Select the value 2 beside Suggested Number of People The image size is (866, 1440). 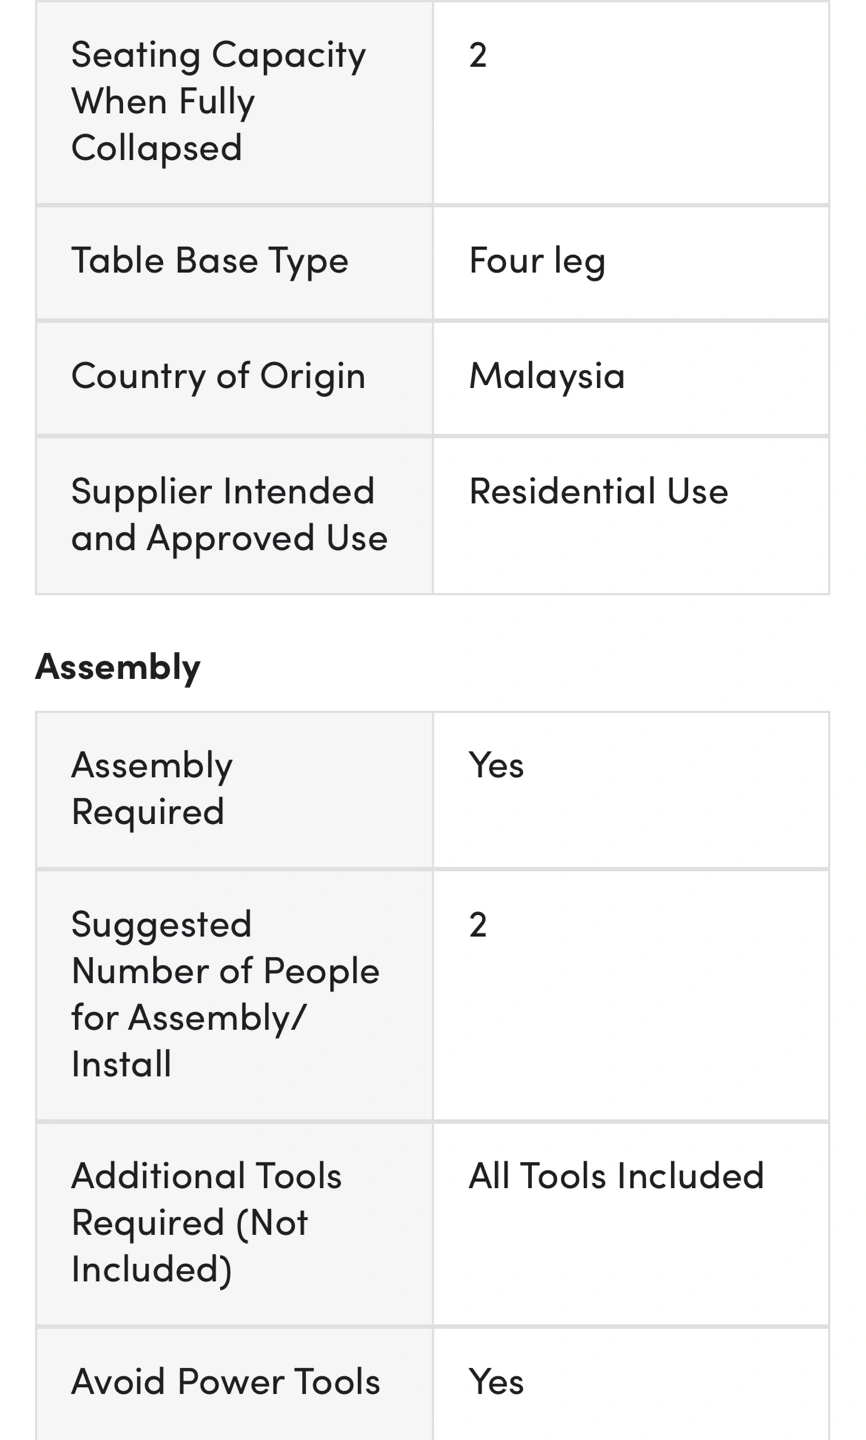(478, 924)
